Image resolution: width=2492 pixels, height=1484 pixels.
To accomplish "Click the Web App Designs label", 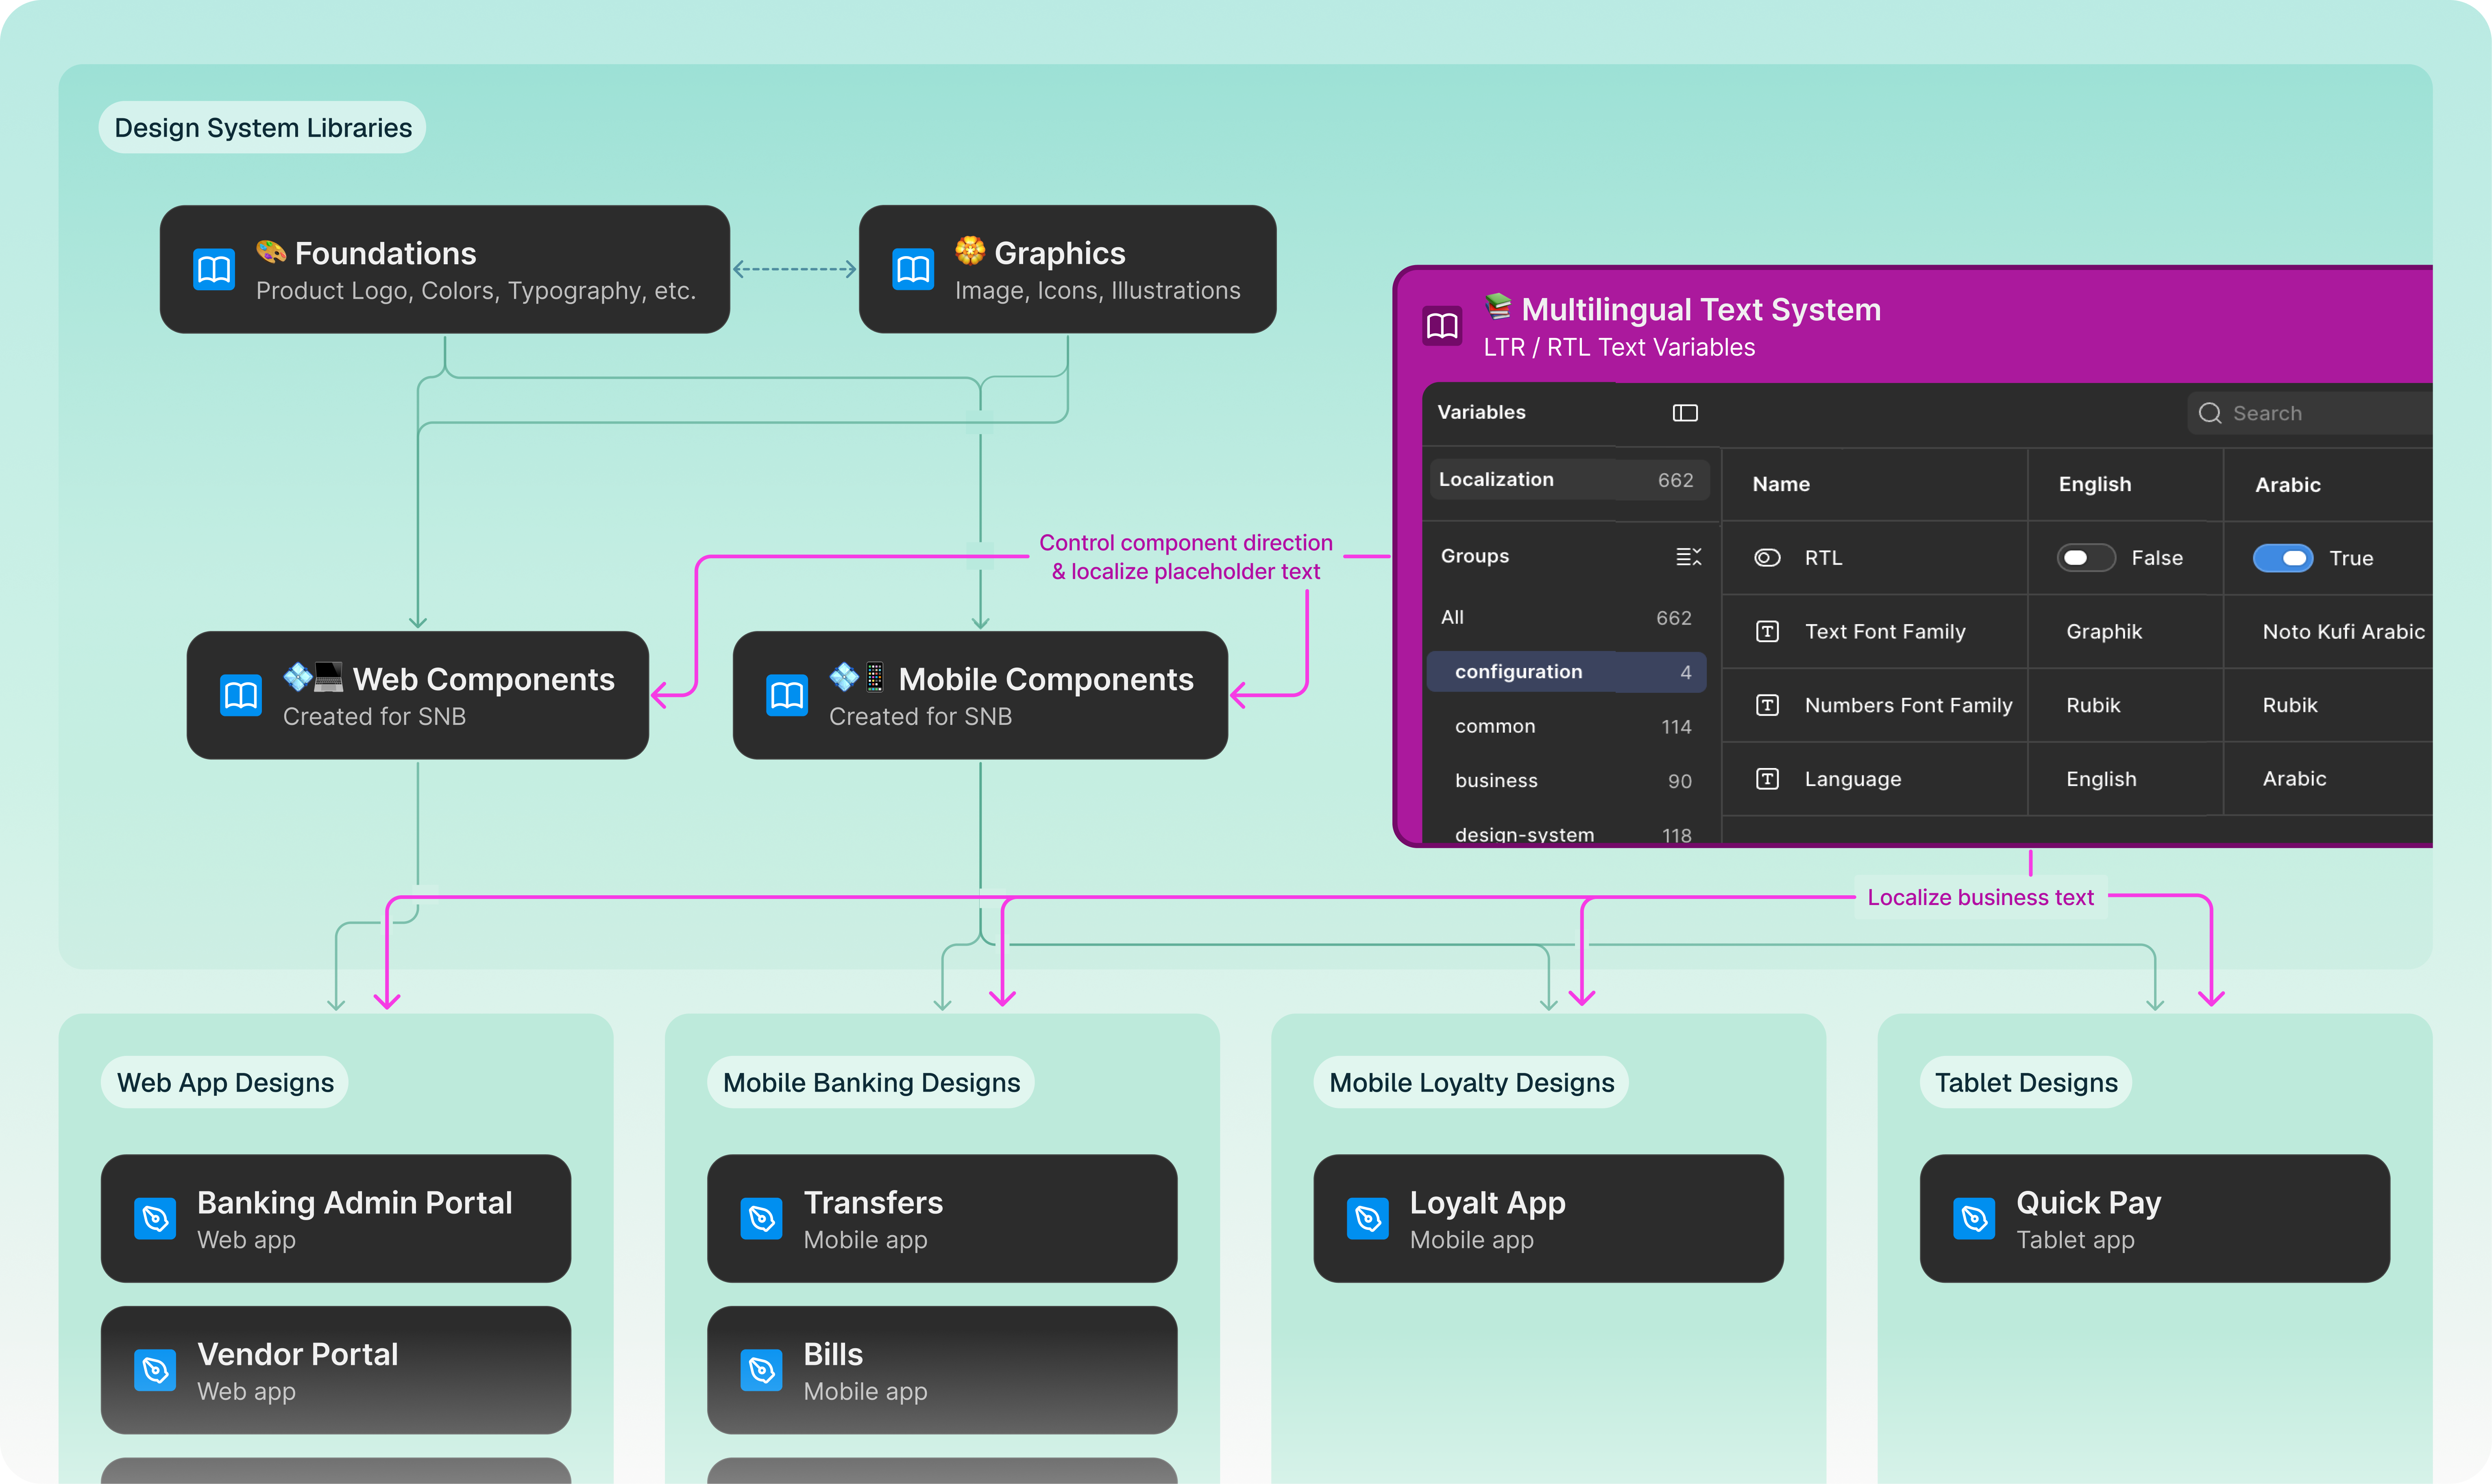I will [x=225, y=1082].
